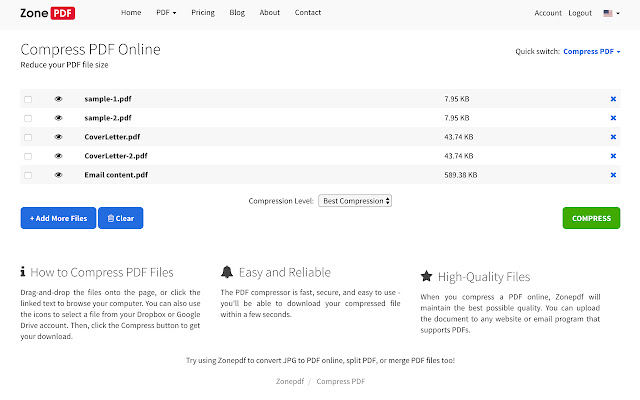Click the eye icon for Email content.pdf
Viewport: 640px width, 400px height.
58,175
